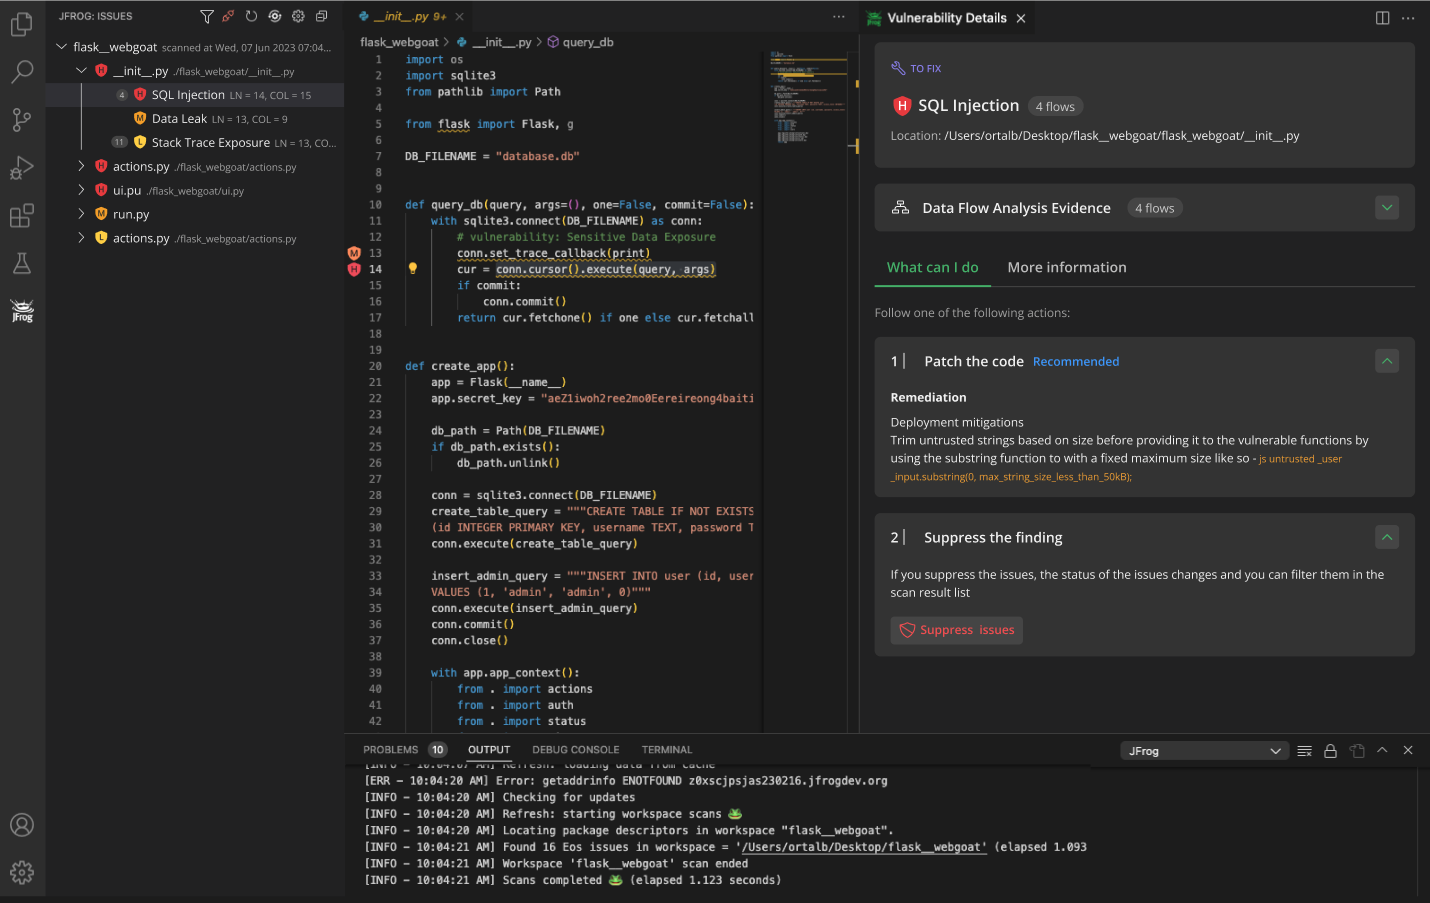Expand the run.py entry in the Issues tree

coord(83,214)
